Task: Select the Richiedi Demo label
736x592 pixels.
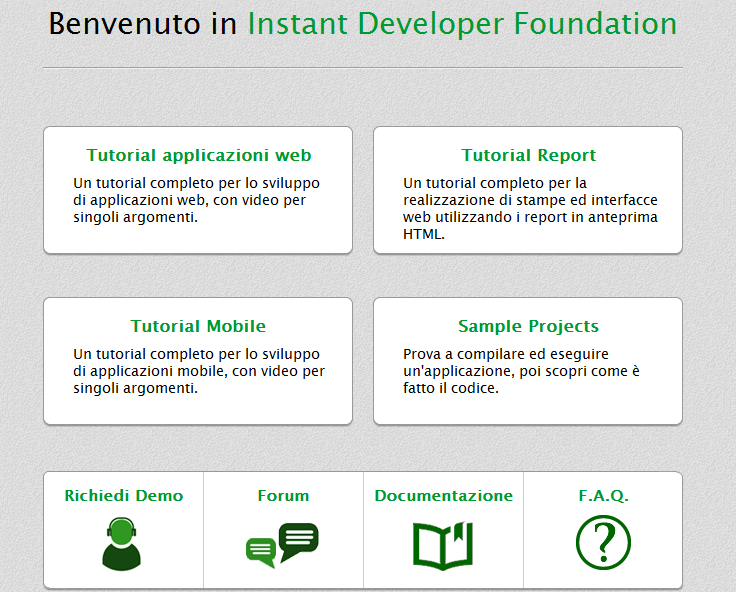Action: pyautogui.click(x=123, y=495)
